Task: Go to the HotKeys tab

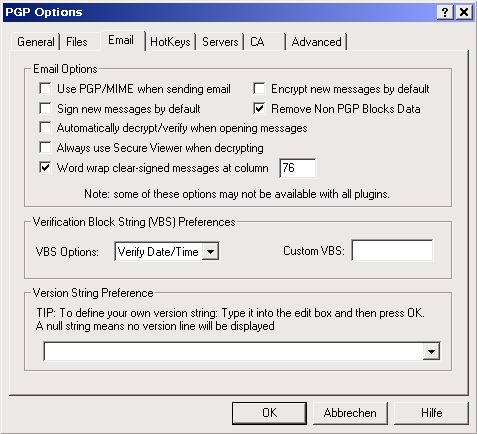Action: point(170,42)
